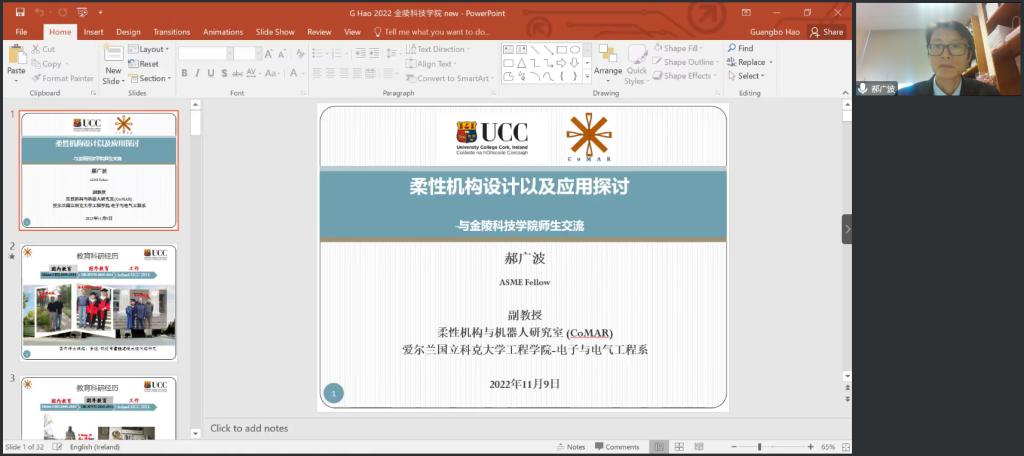1024x456 pixels.
Task: Click the Paste clipboard icon
Action: click(x=16, y=60)
